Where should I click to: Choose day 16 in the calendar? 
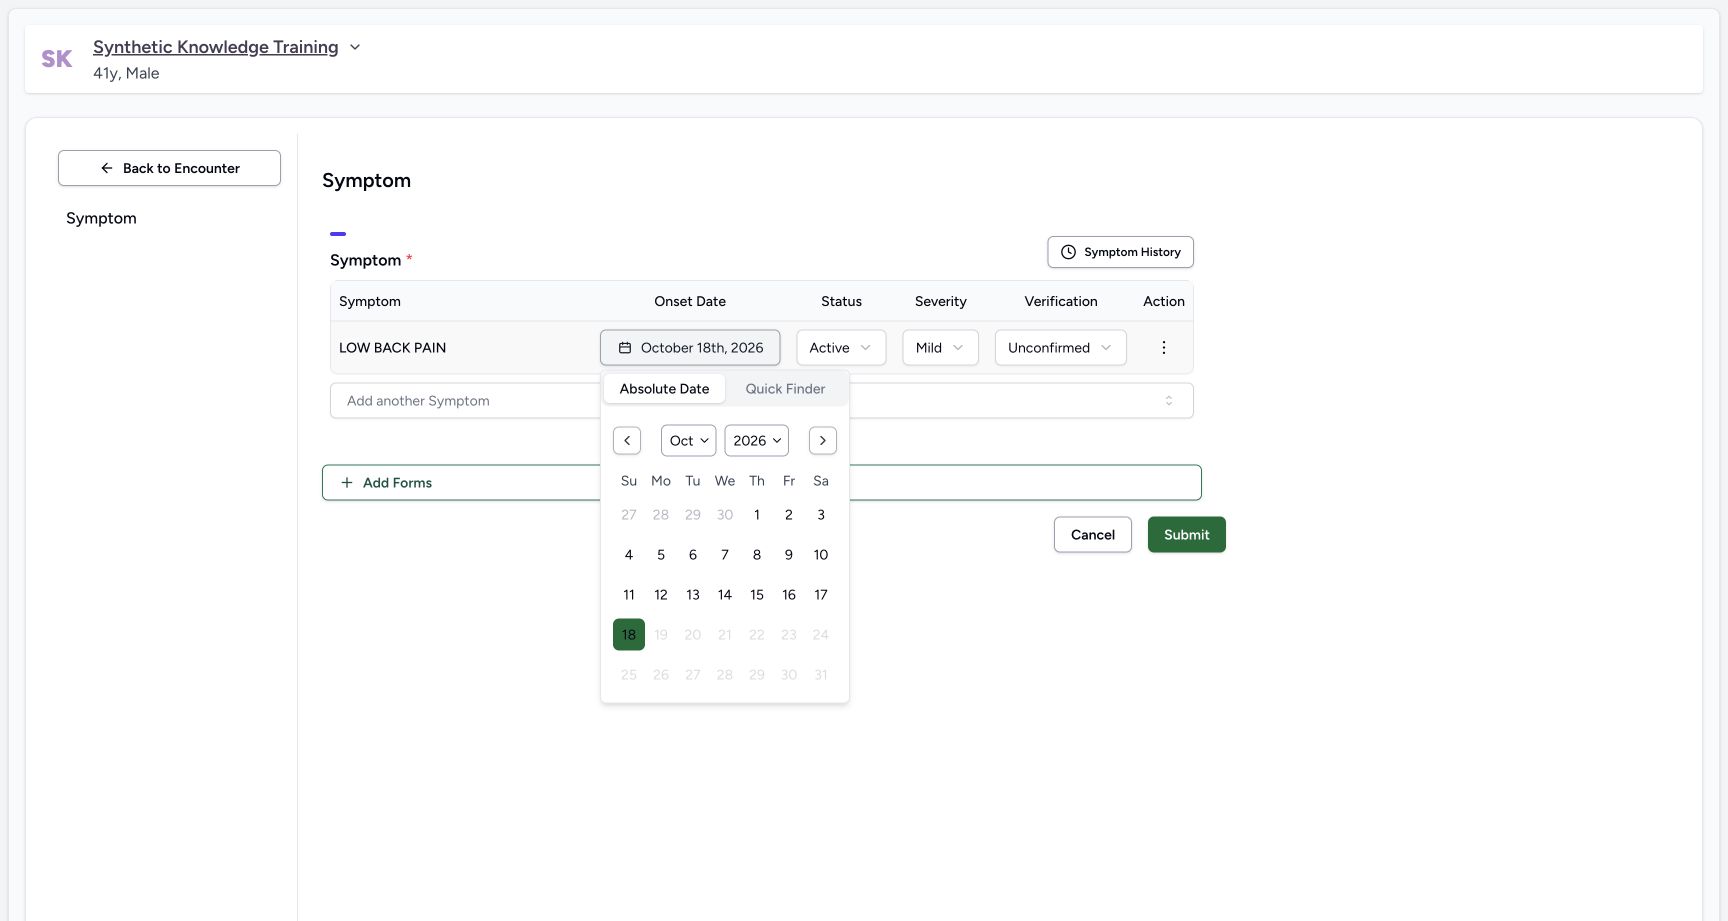(789, 595)
